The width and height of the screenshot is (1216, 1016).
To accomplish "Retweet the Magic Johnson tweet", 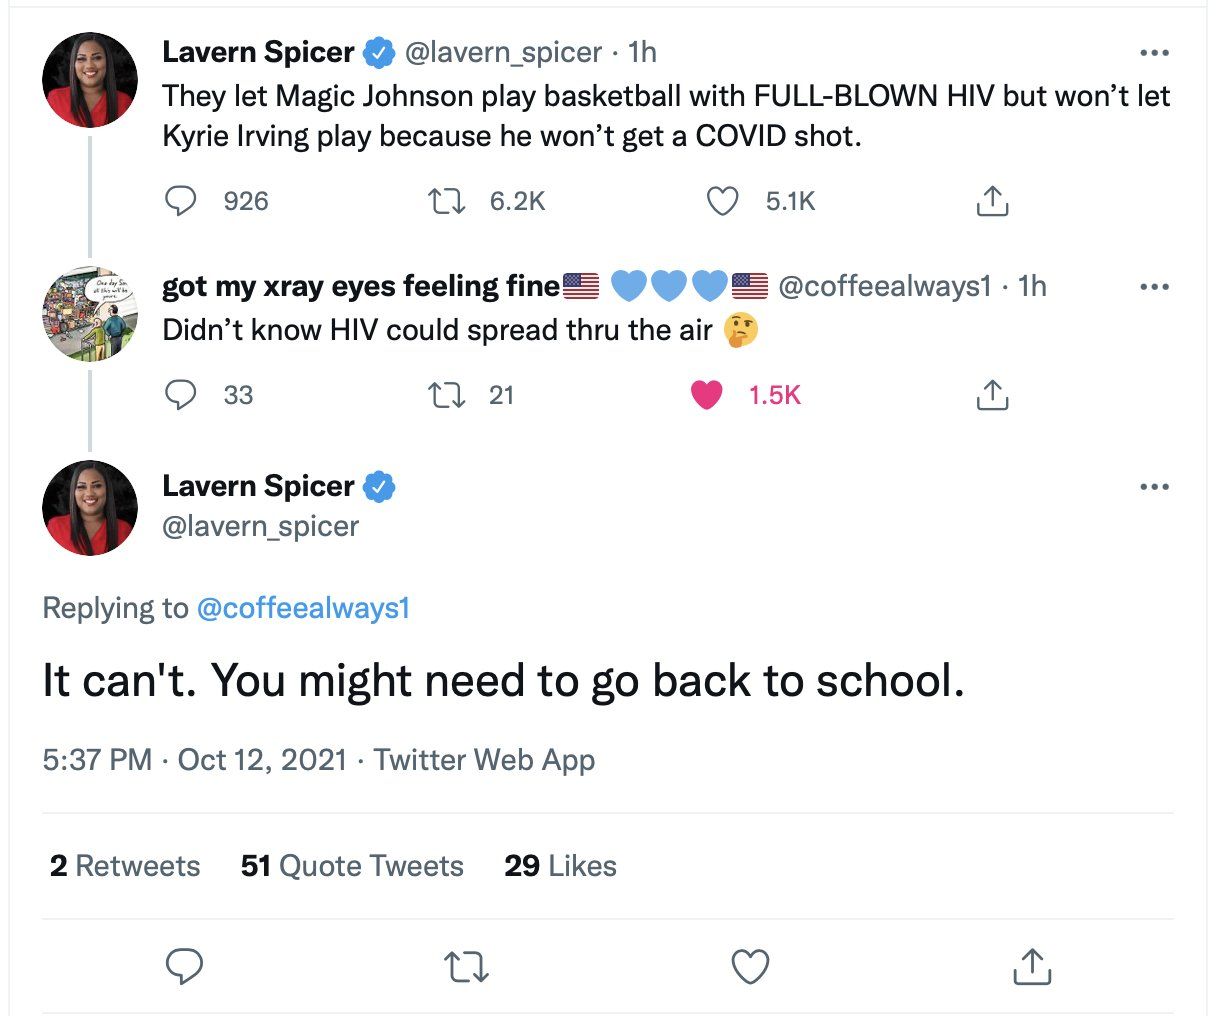I will point(447,200).
